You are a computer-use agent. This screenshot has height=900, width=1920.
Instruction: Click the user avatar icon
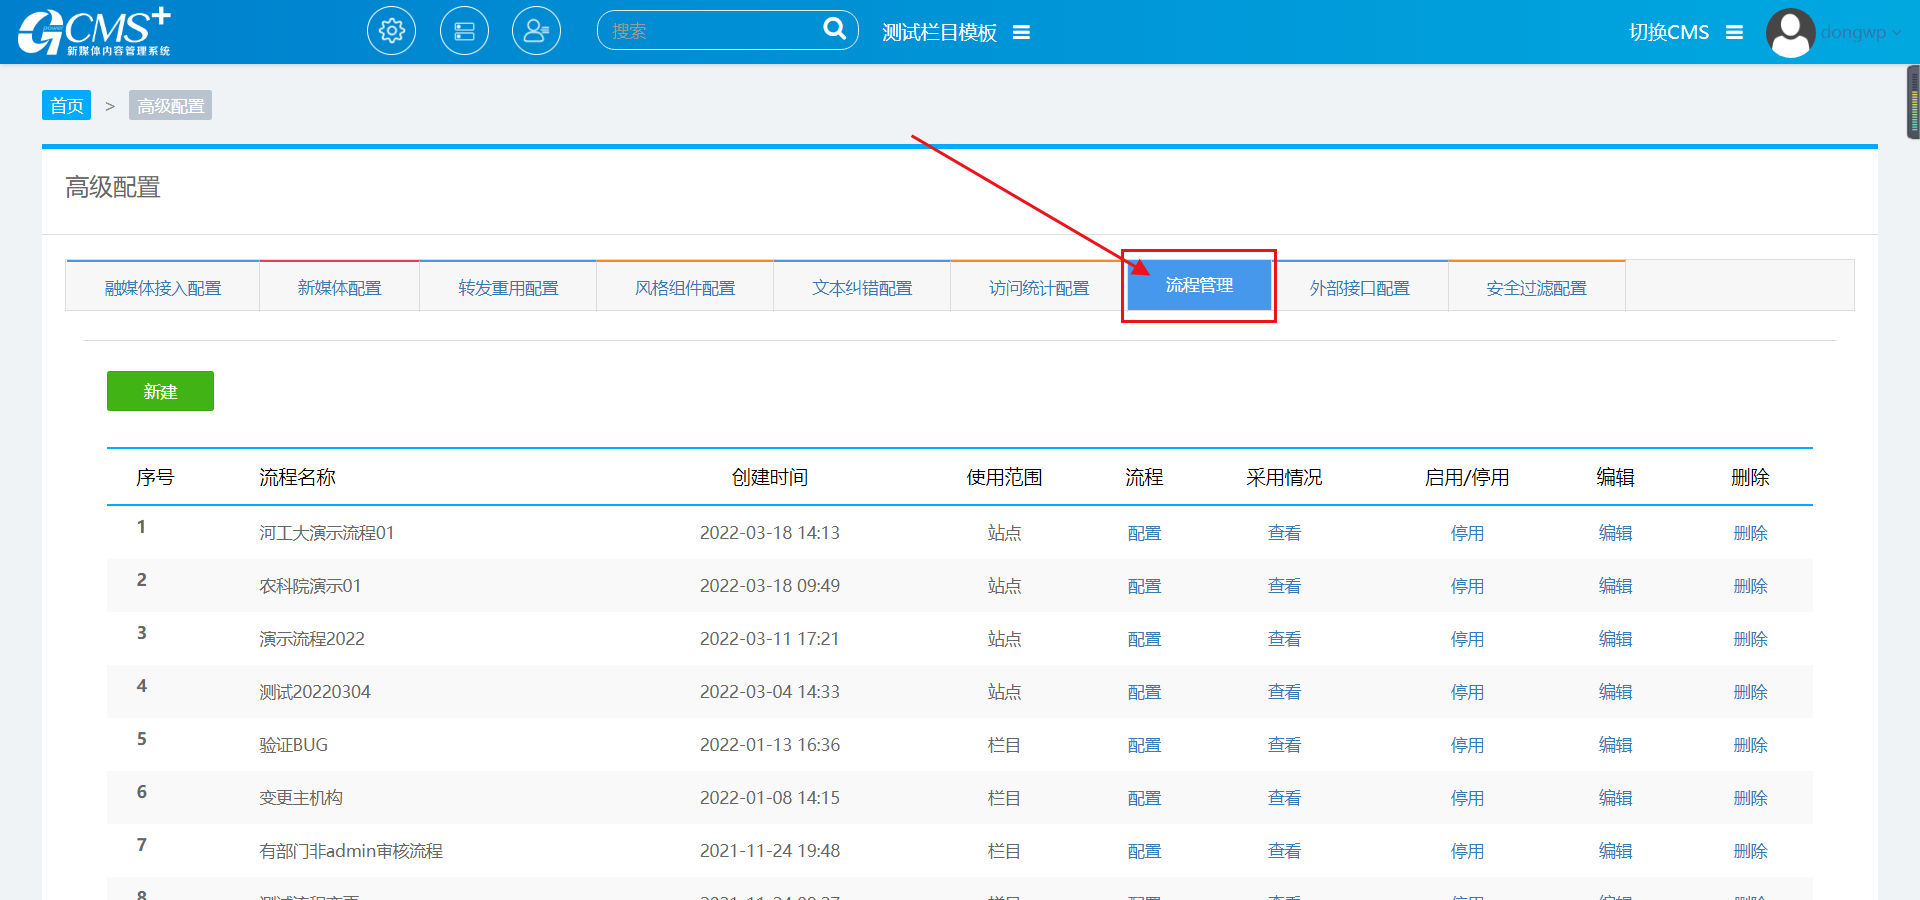click(x=1790, y=33)
